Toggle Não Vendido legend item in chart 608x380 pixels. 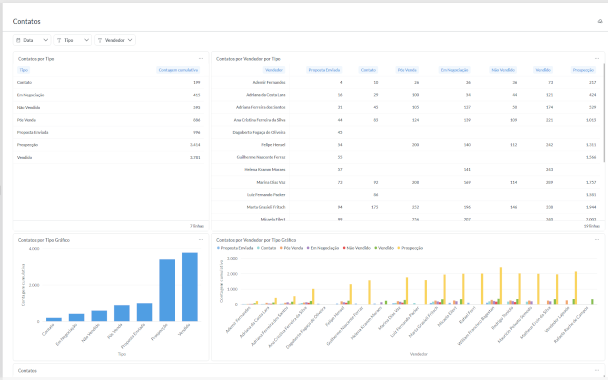tap(357, 248)
